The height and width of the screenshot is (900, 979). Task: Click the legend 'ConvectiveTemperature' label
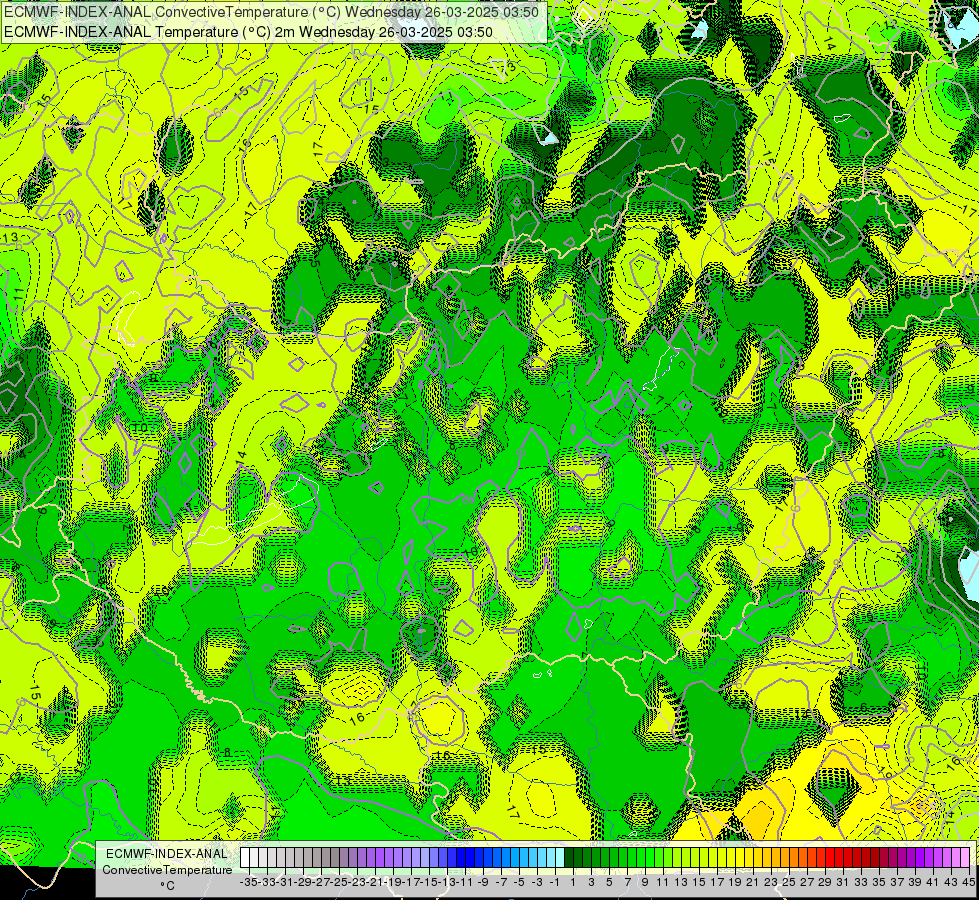pyautogui.click(x=167, y=870)
